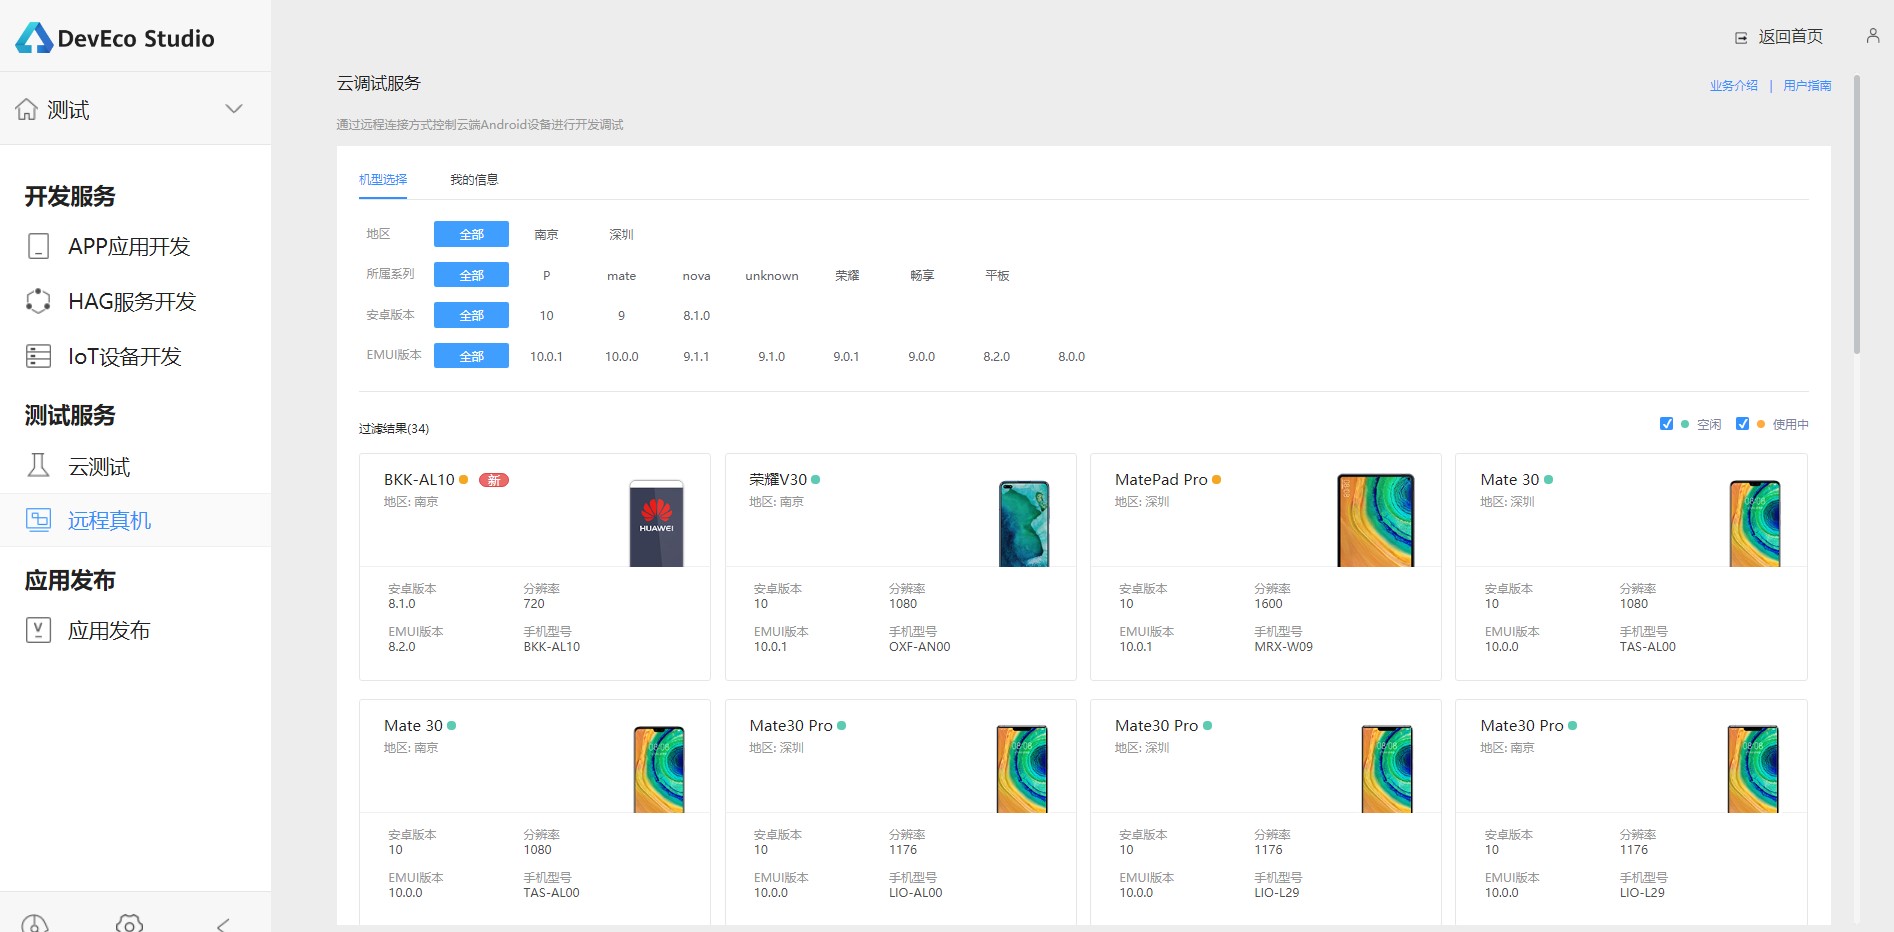The width and height of the screenshot is (1894, 932).
Task: Open 云测试 menu item
Action: point(99,466)
